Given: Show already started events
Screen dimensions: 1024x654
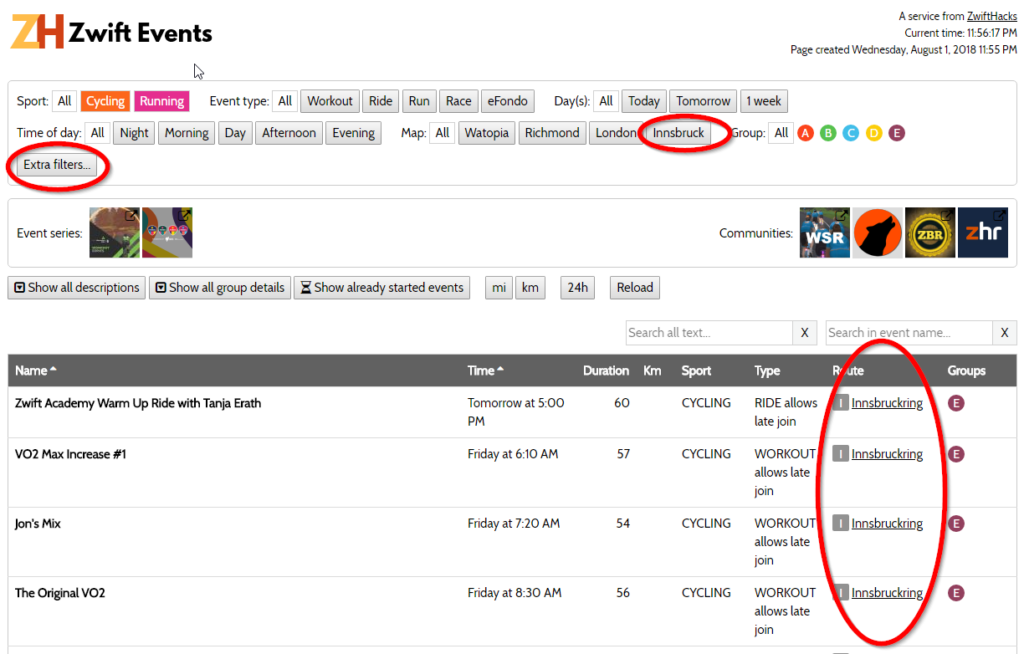Looking at the screenshot, I should (382, 287).
